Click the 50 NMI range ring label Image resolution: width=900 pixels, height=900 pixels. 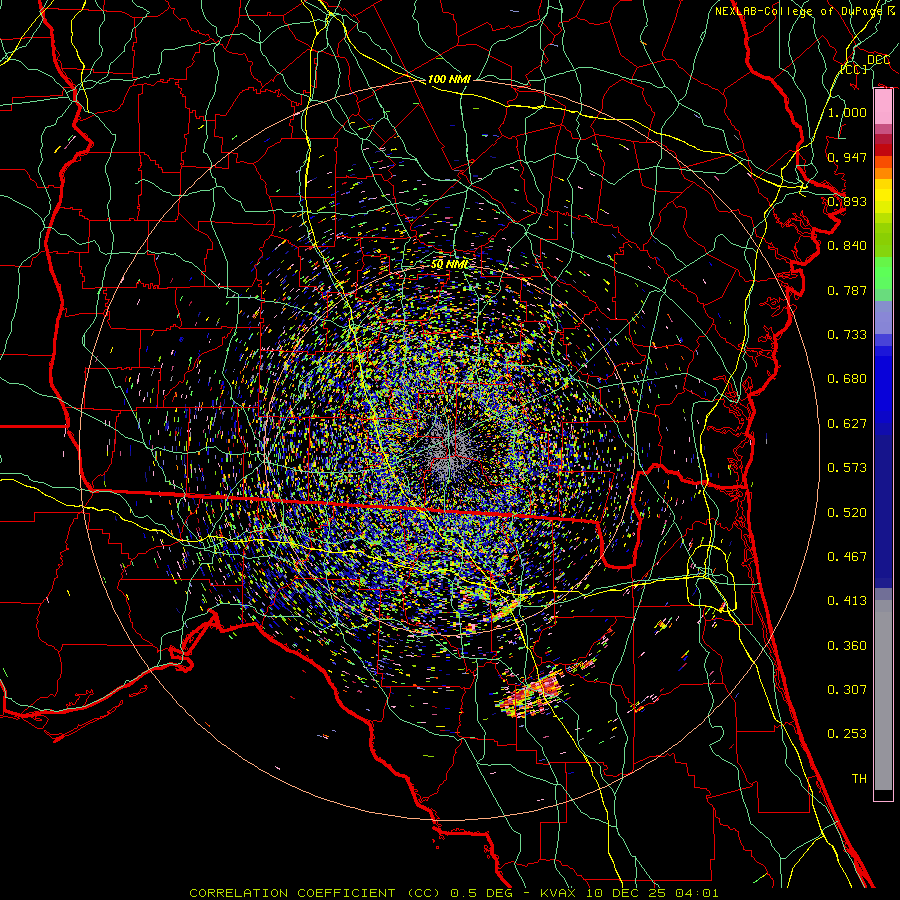click(x=449, y=264)
